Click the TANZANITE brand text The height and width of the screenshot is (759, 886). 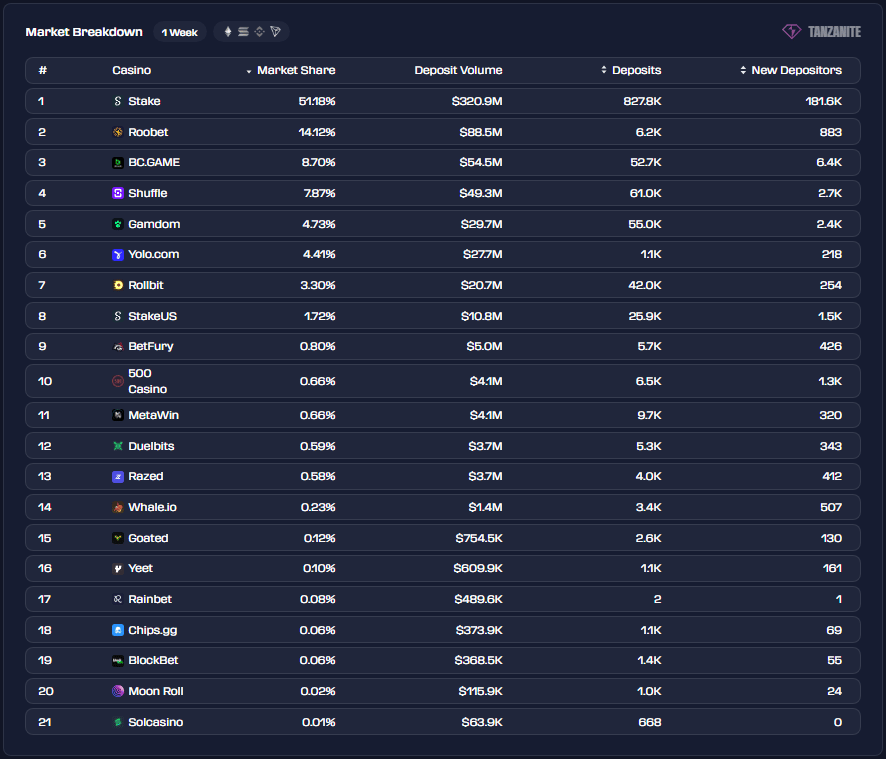[x=834, y=32]
